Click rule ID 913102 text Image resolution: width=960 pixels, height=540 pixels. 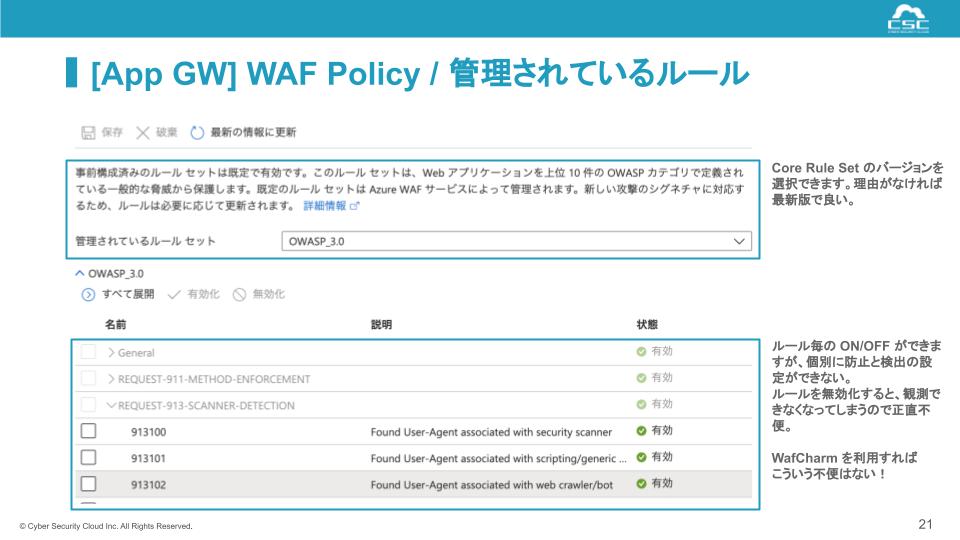149,485
